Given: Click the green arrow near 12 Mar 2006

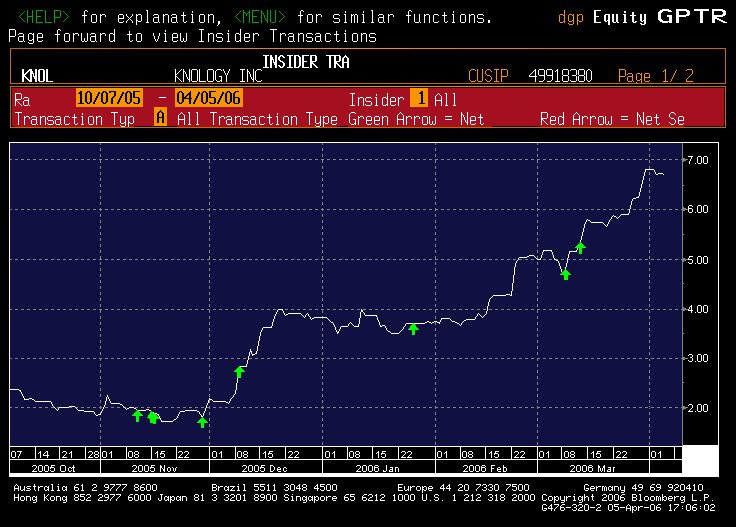Looking at the screenshot, I should [580, 247].
